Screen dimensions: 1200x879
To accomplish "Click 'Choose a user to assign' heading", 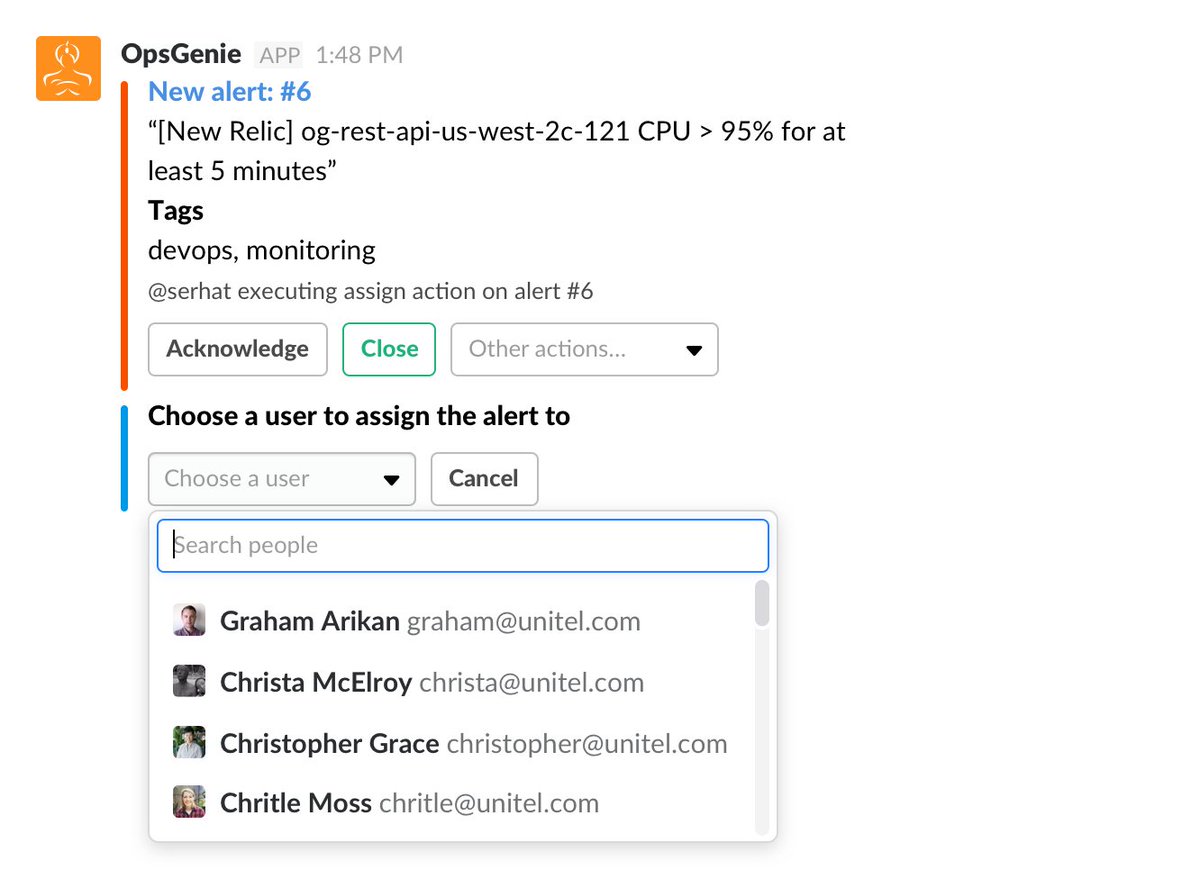I will [359, 416].
